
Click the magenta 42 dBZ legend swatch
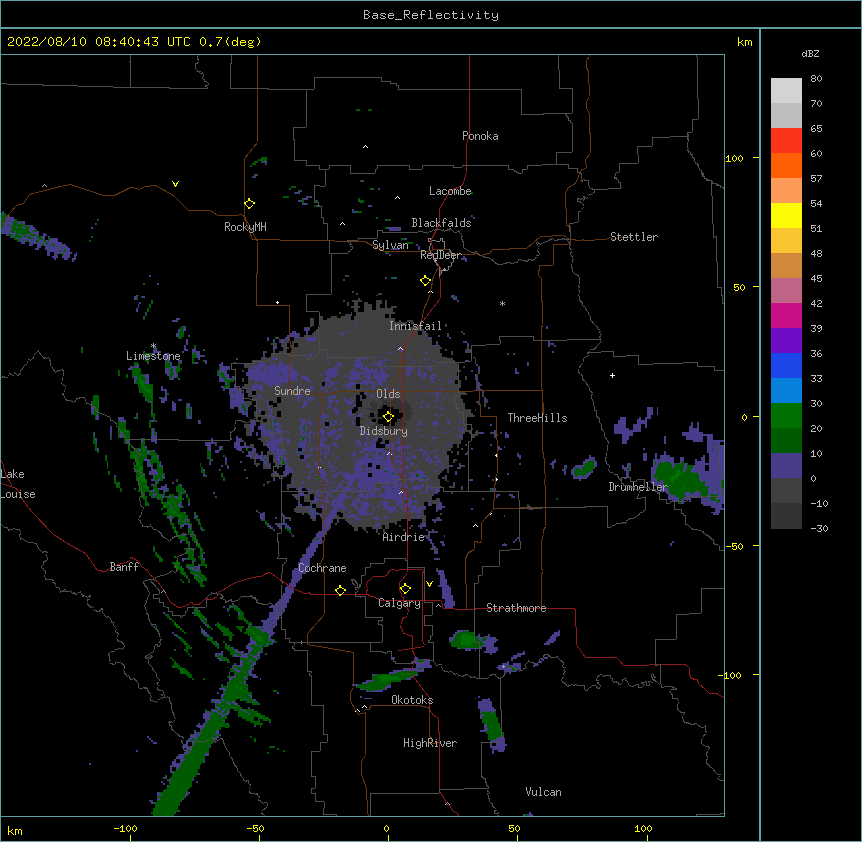[786, 316]
